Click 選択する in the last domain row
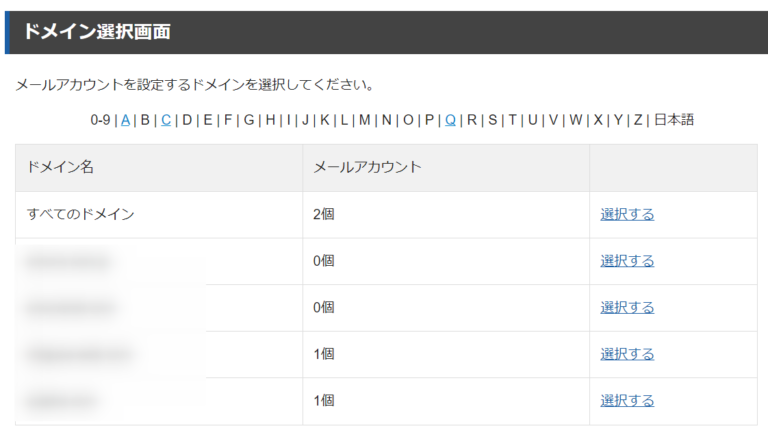The width and height of the screenshot is (768, 435). point(627,400)
